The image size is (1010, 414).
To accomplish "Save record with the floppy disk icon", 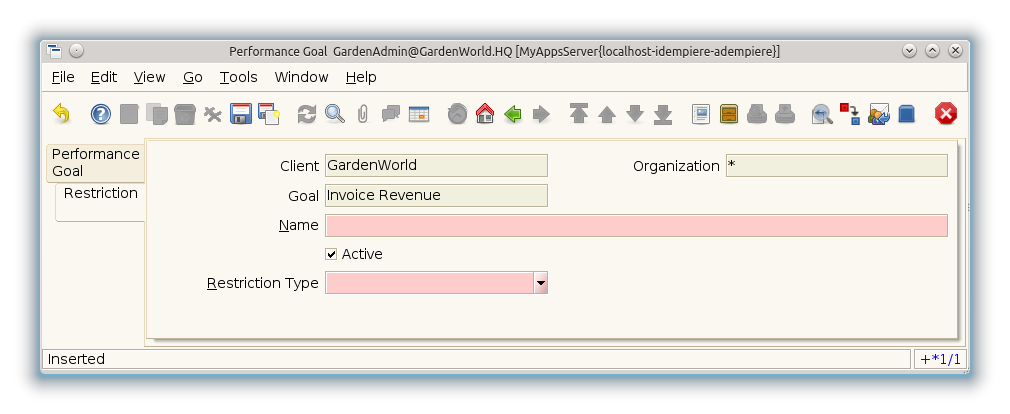I will click(x=240, y=114).
